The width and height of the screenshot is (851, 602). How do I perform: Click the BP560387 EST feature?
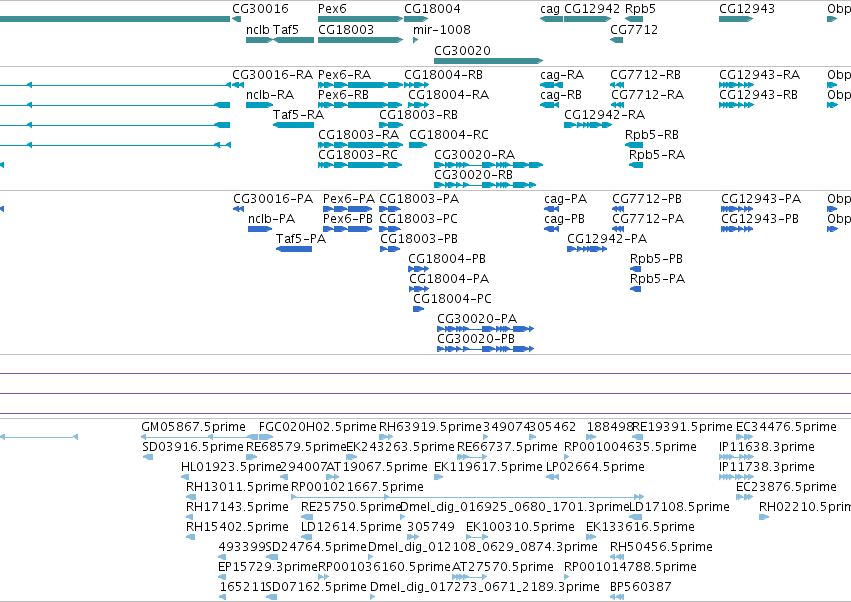(617, 597)
